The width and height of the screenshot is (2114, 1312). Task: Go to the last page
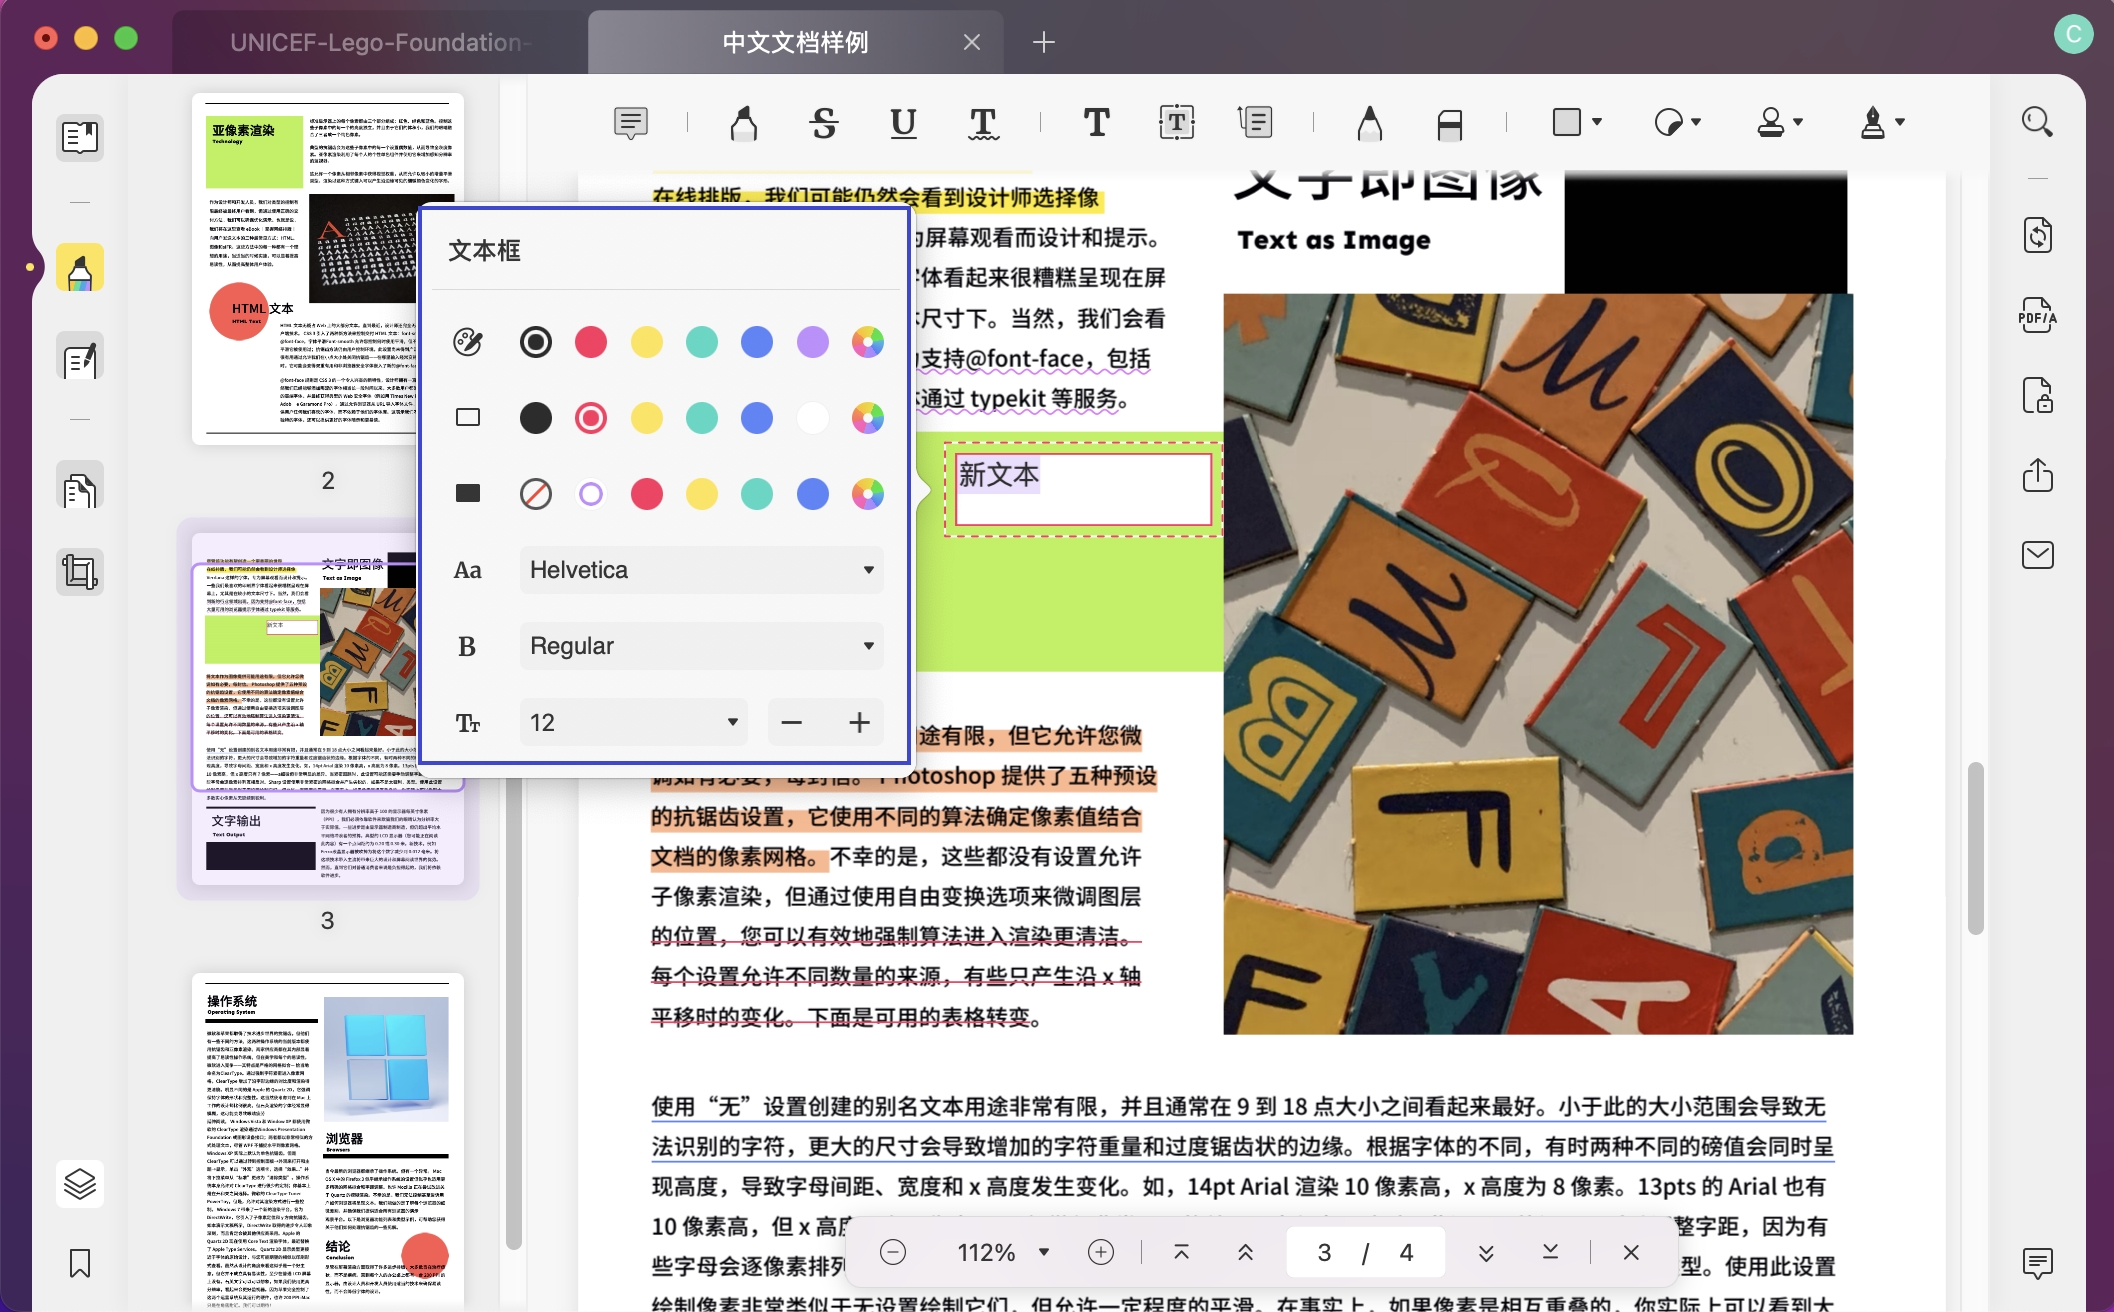(x=1551, y=1252)
